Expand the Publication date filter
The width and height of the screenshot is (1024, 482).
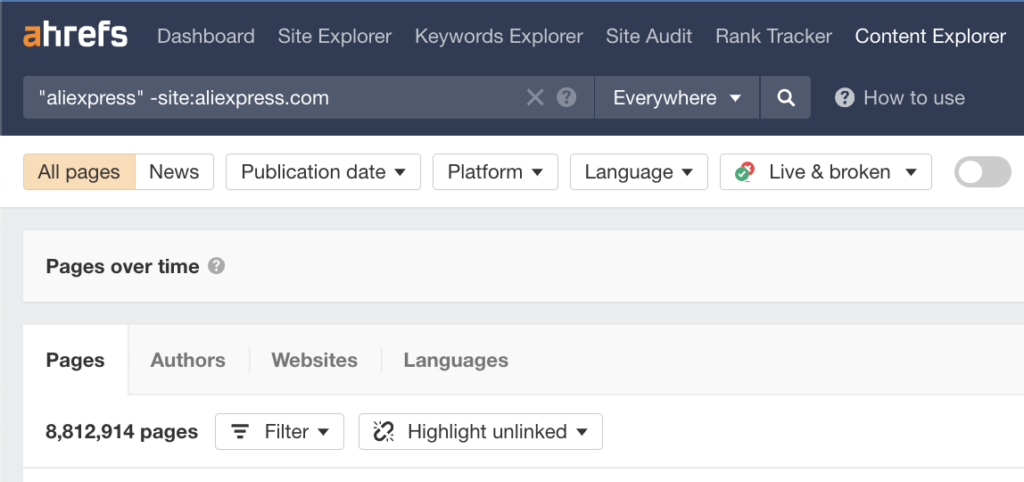(x=323, y=172)
